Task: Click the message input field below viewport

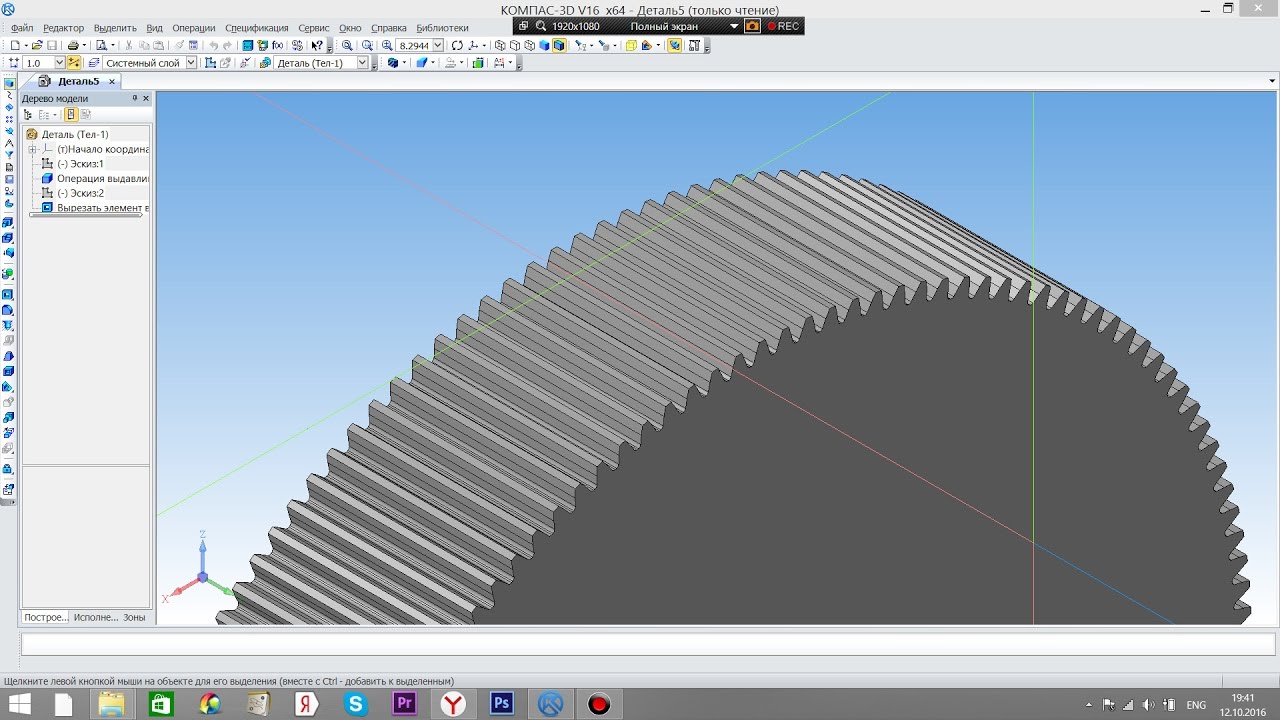Action: coord(648,645)
